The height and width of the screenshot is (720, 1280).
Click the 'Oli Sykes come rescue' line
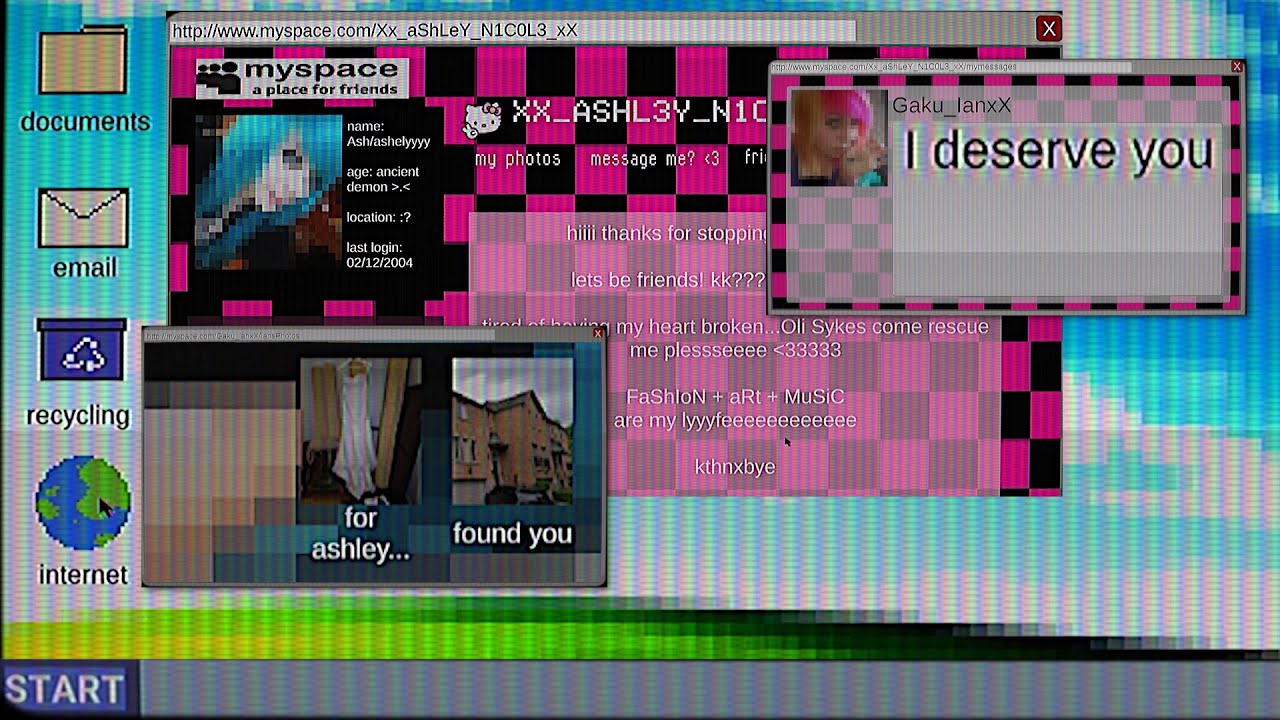pyautogui.click(x=735, y=327)
